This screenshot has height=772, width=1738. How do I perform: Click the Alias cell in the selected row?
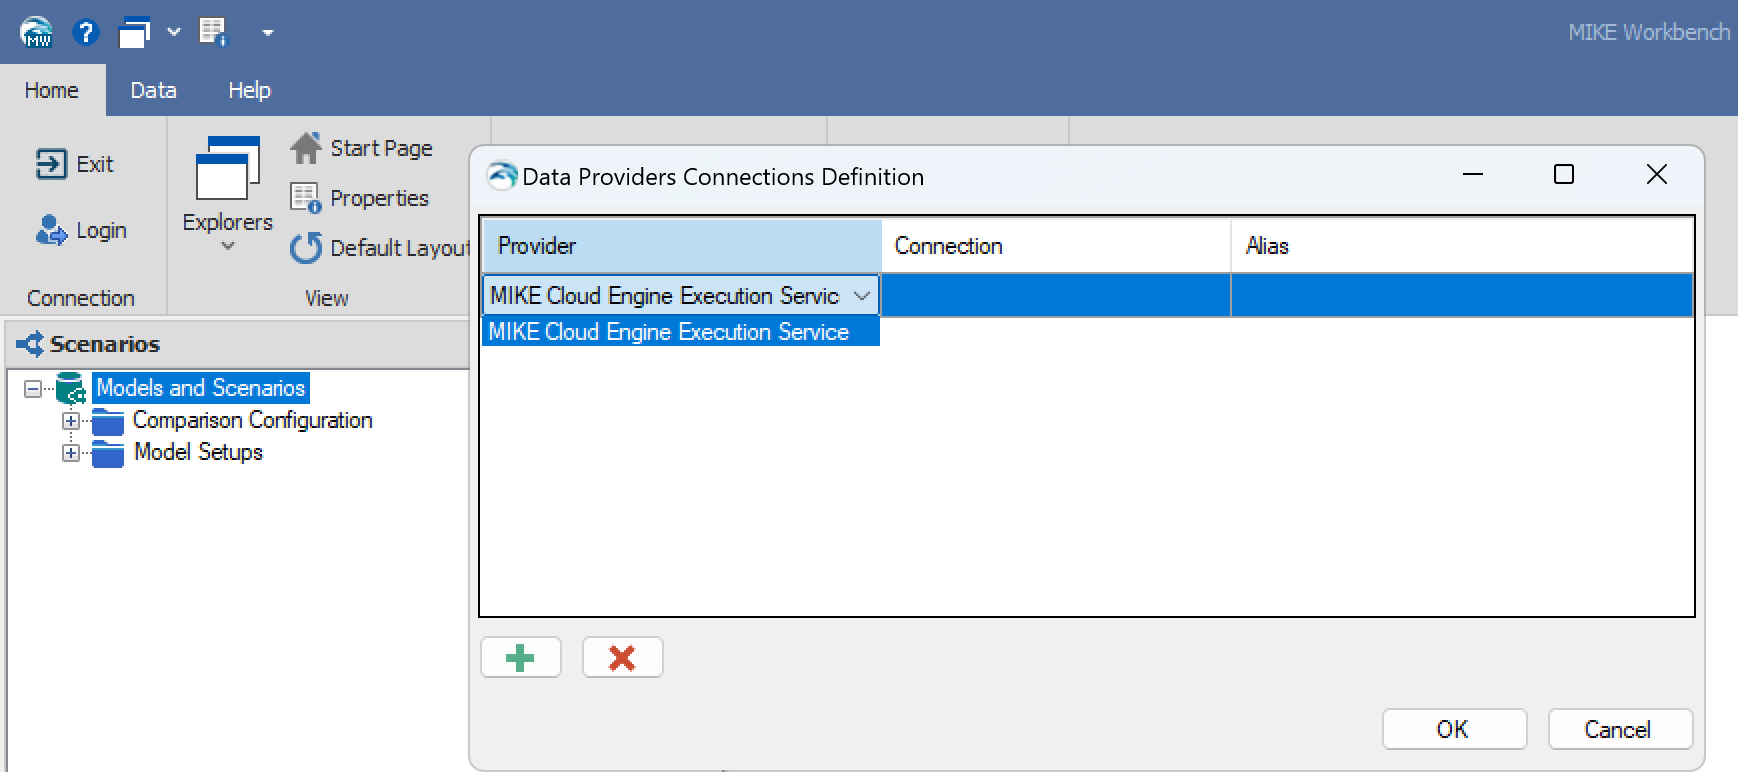[x=1462, y=296]
